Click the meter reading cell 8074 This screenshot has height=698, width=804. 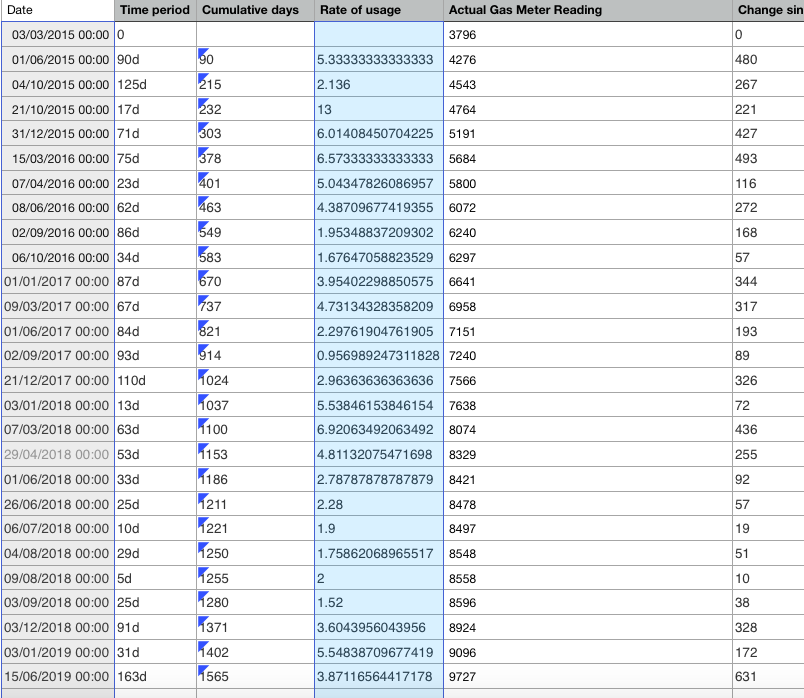588,430
